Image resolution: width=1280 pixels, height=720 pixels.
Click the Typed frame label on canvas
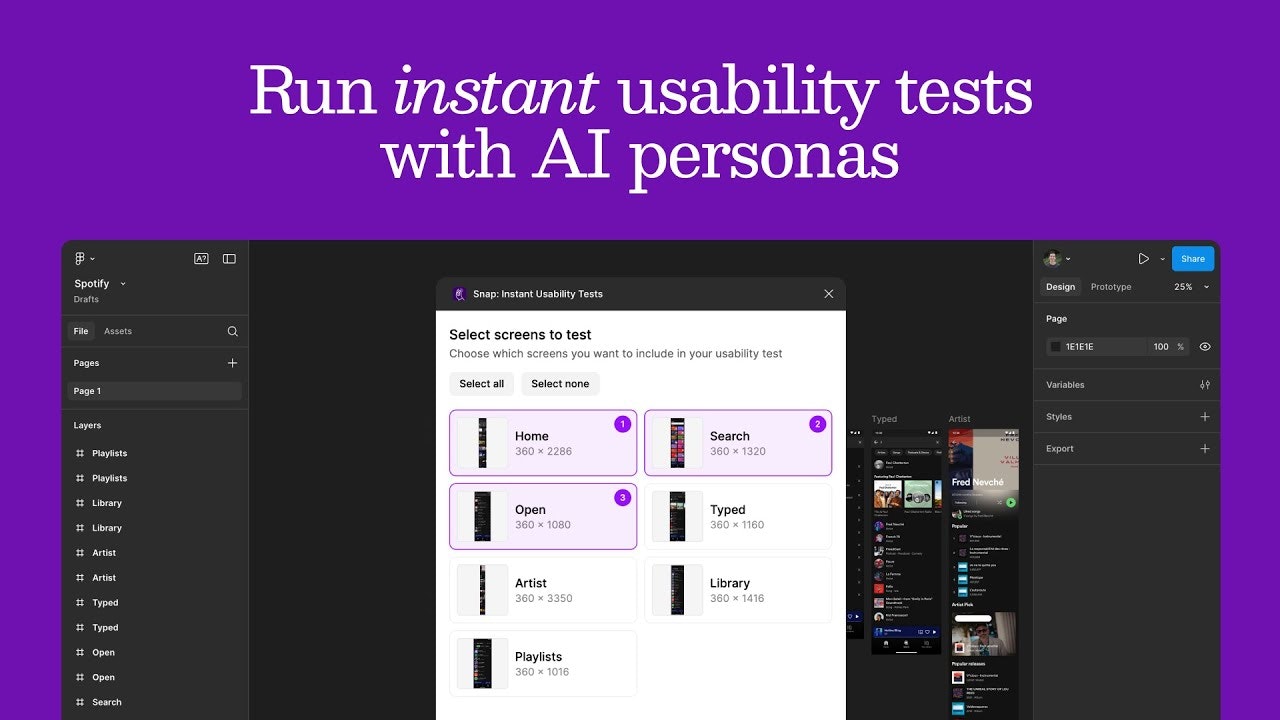[x=884, y=419]
